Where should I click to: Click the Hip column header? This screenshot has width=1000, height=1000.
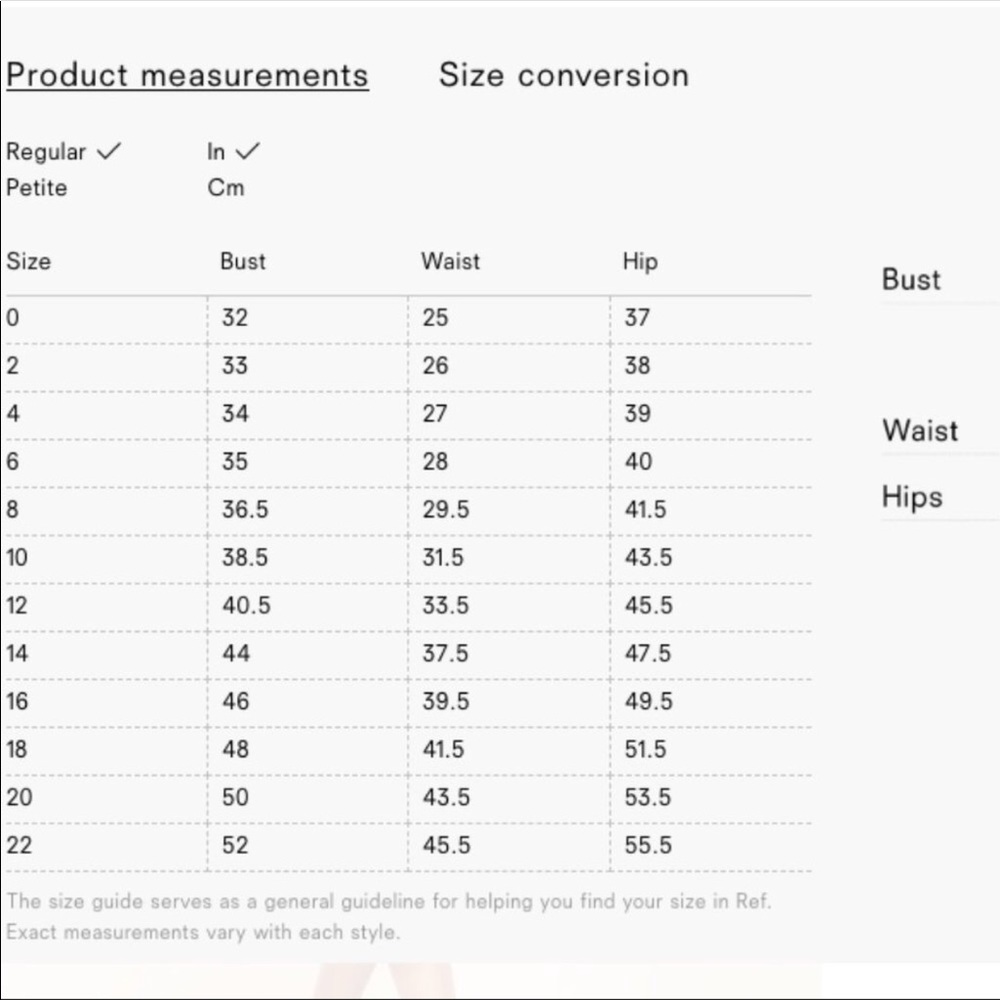coord(640,262)
